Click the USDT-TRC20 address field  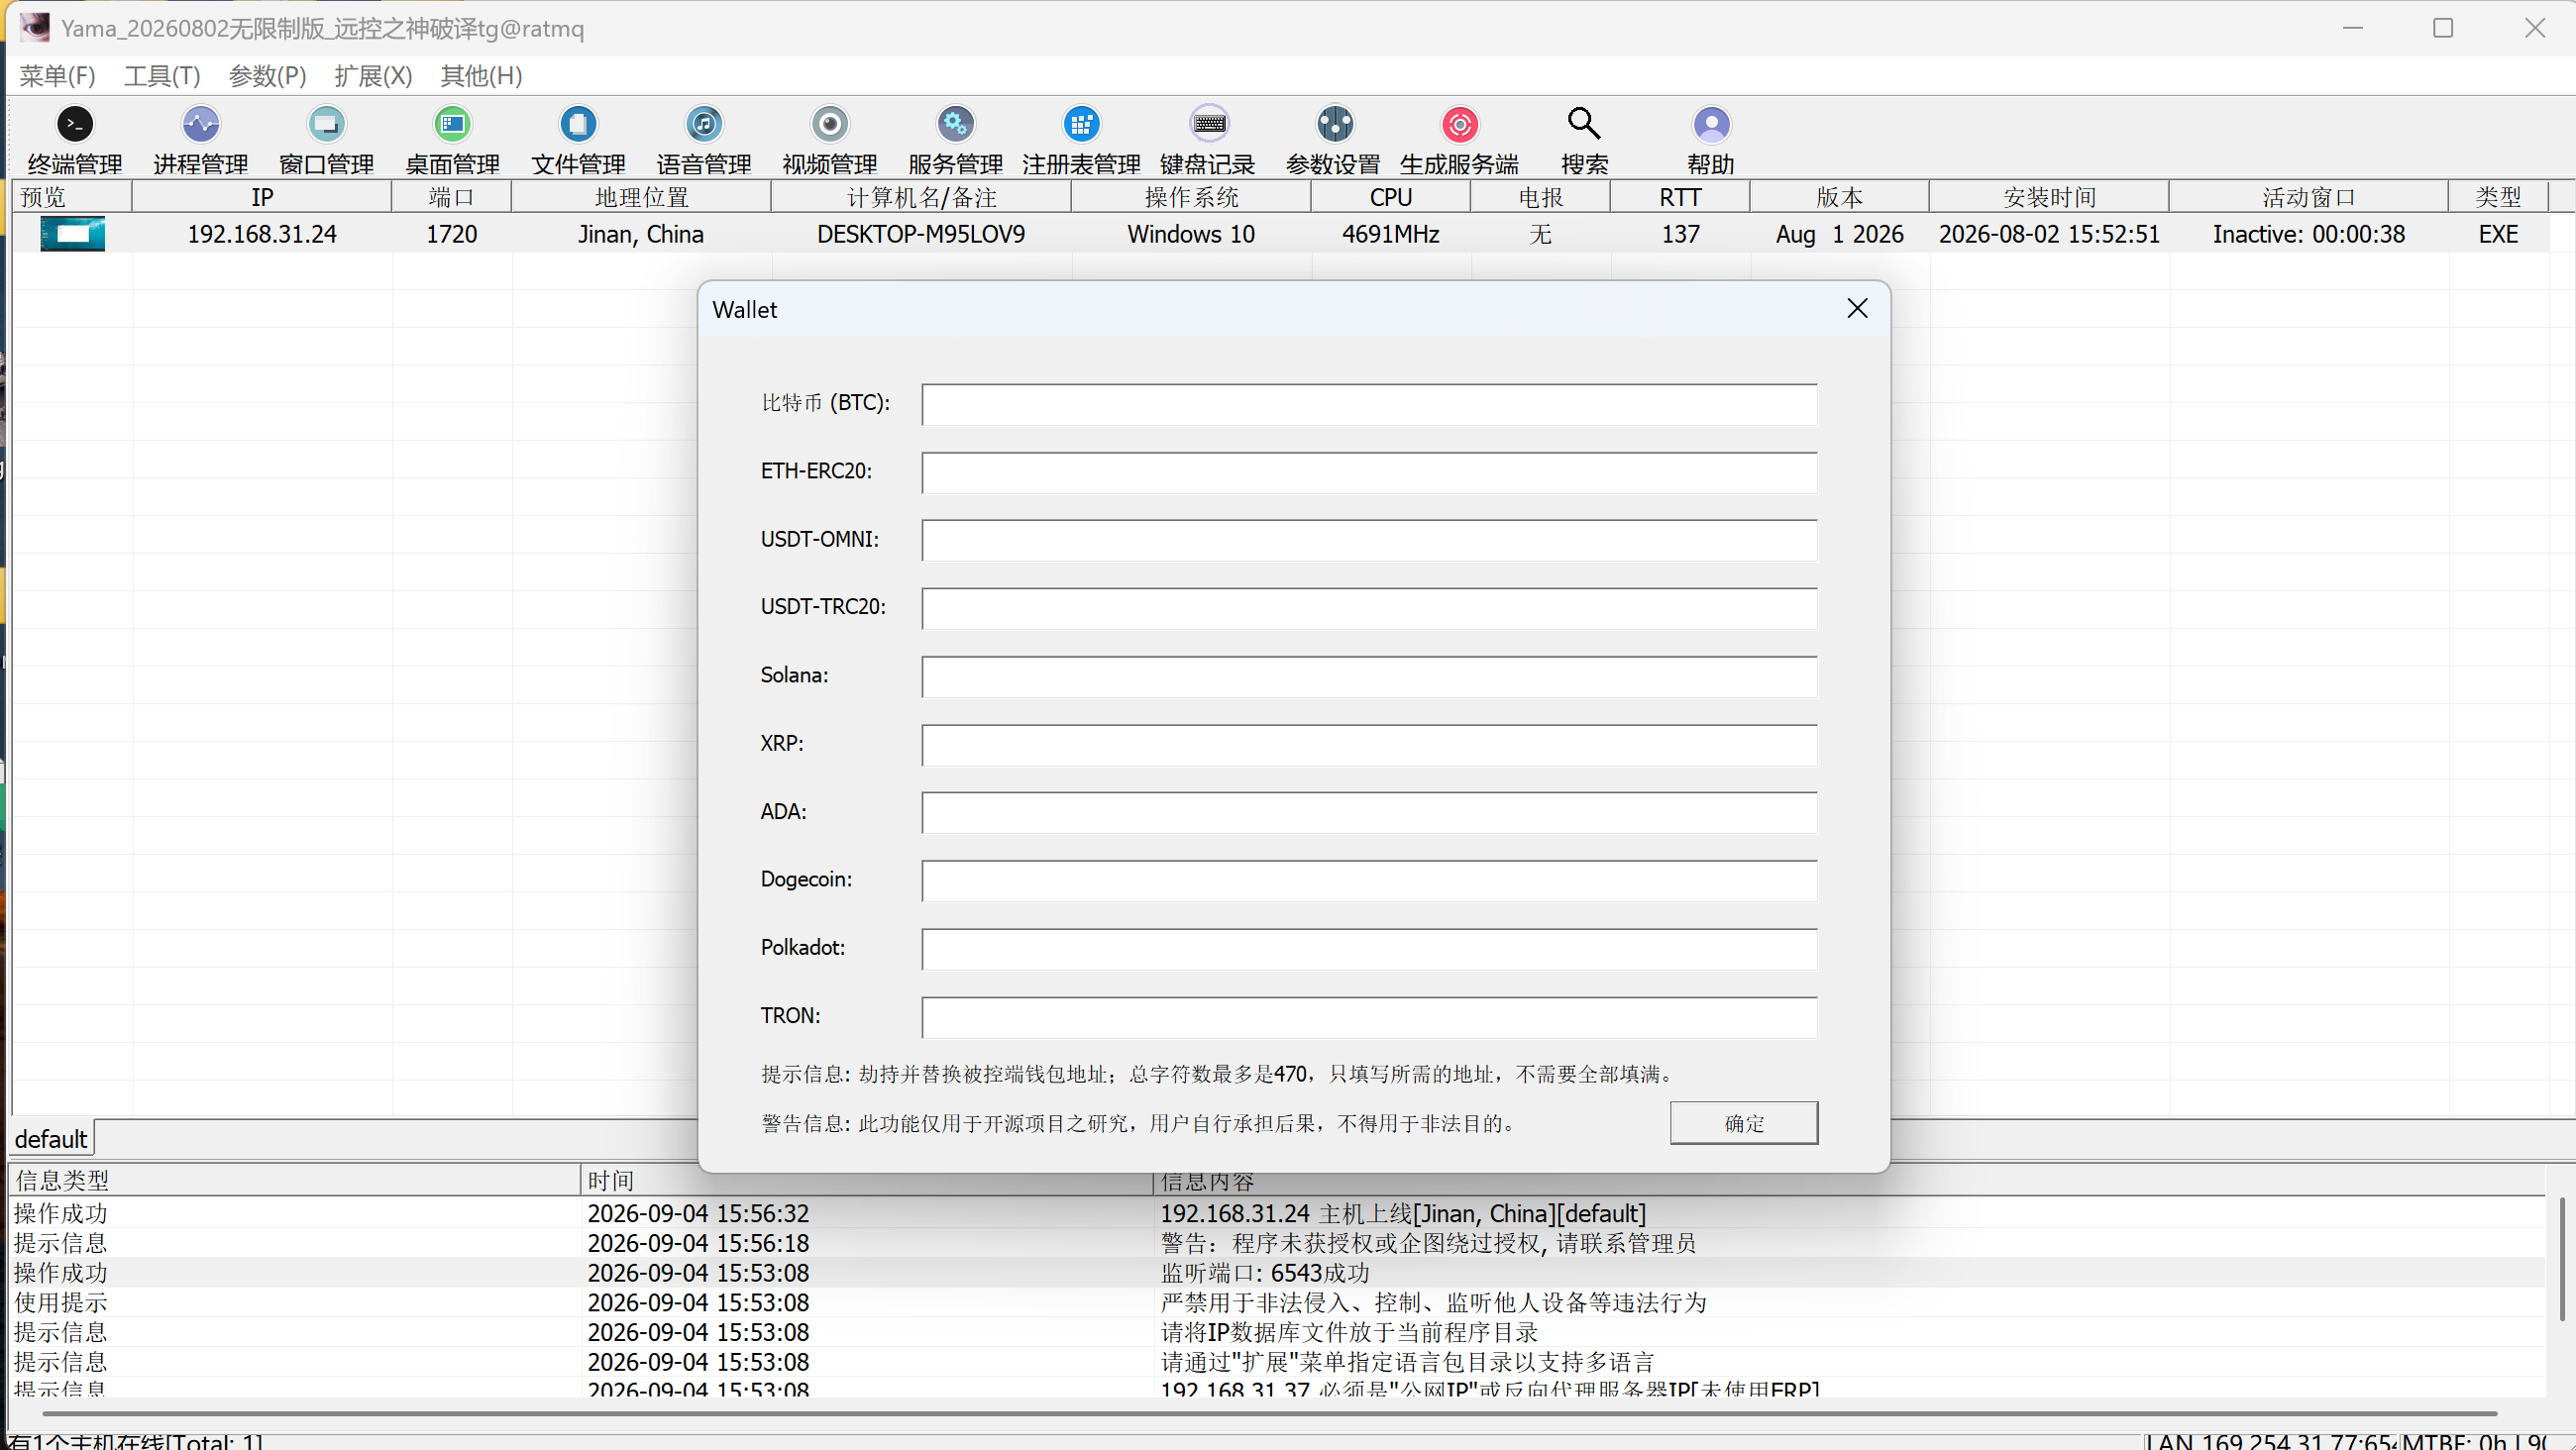[1369, 609]
